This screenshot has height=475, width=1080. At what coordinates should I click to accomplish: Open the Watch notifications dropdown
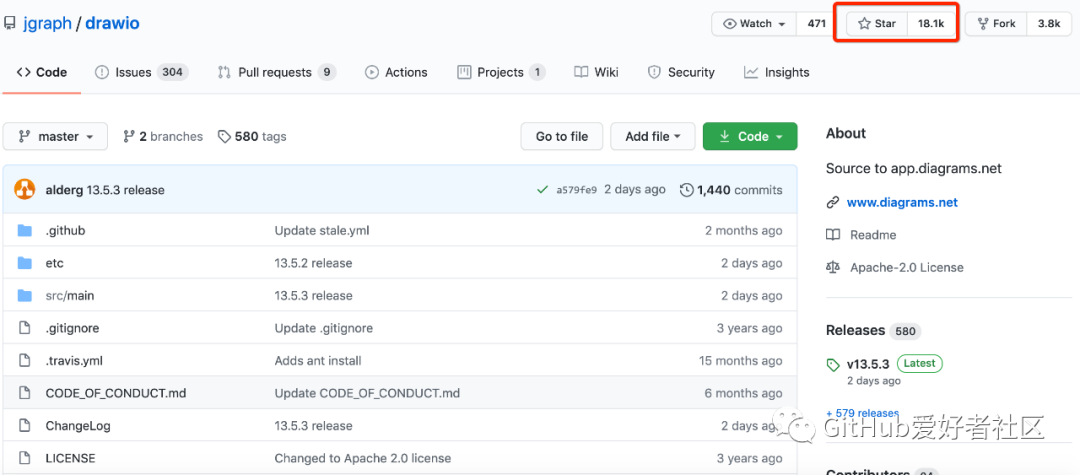click(754, 23)
